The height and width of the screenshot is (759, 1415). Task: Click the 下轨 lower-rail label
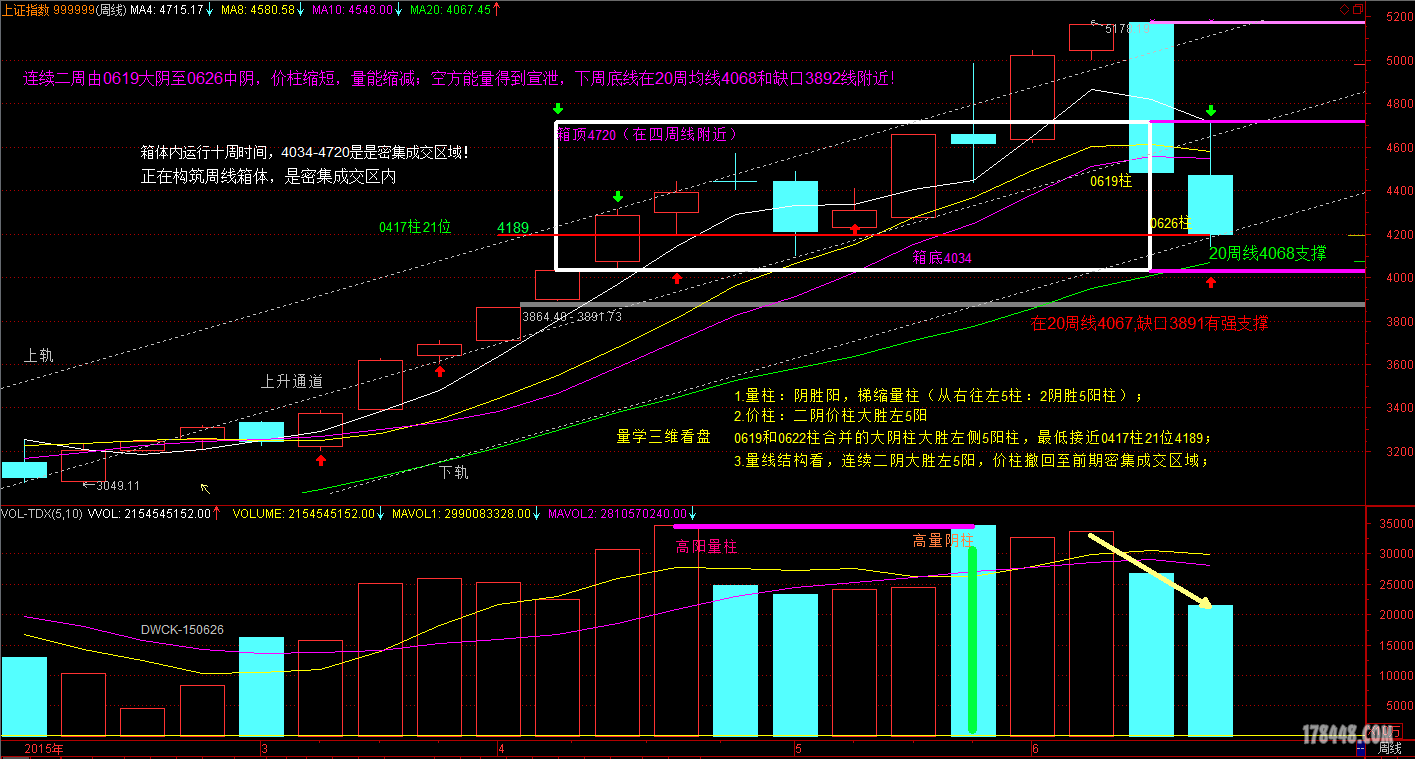coord(453,470)
